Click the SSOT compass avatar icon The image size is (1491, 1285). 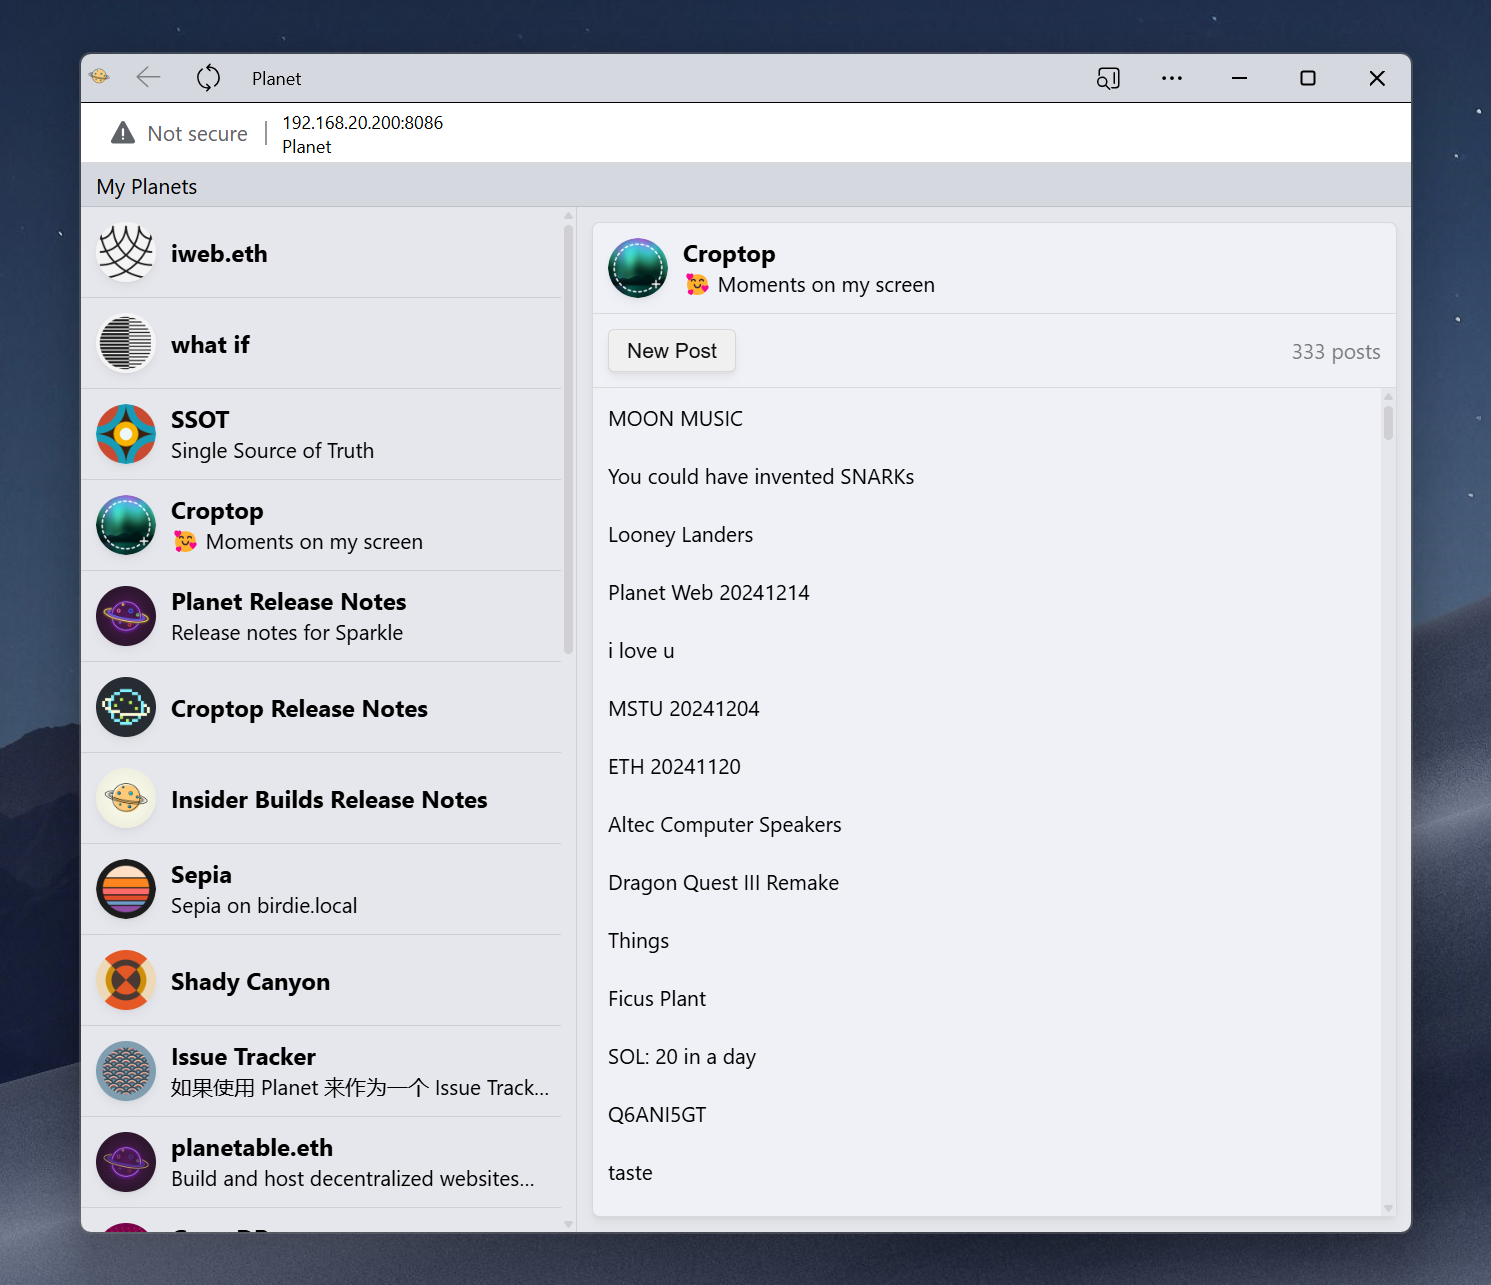[126, 435]
